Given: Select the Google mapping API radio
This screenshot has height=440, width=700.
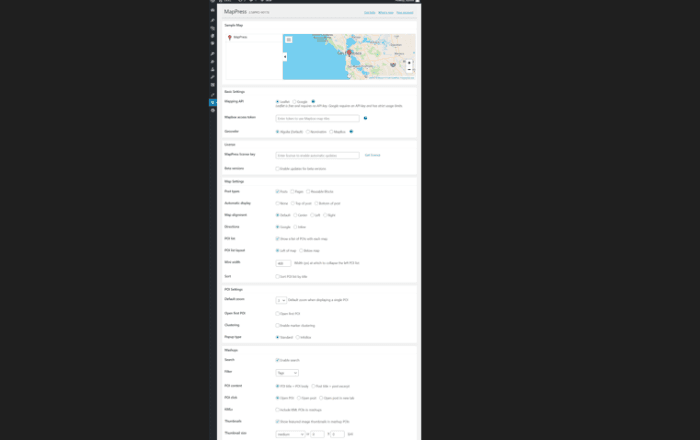Looking at the screenshot, I should [x=294, y=102].
